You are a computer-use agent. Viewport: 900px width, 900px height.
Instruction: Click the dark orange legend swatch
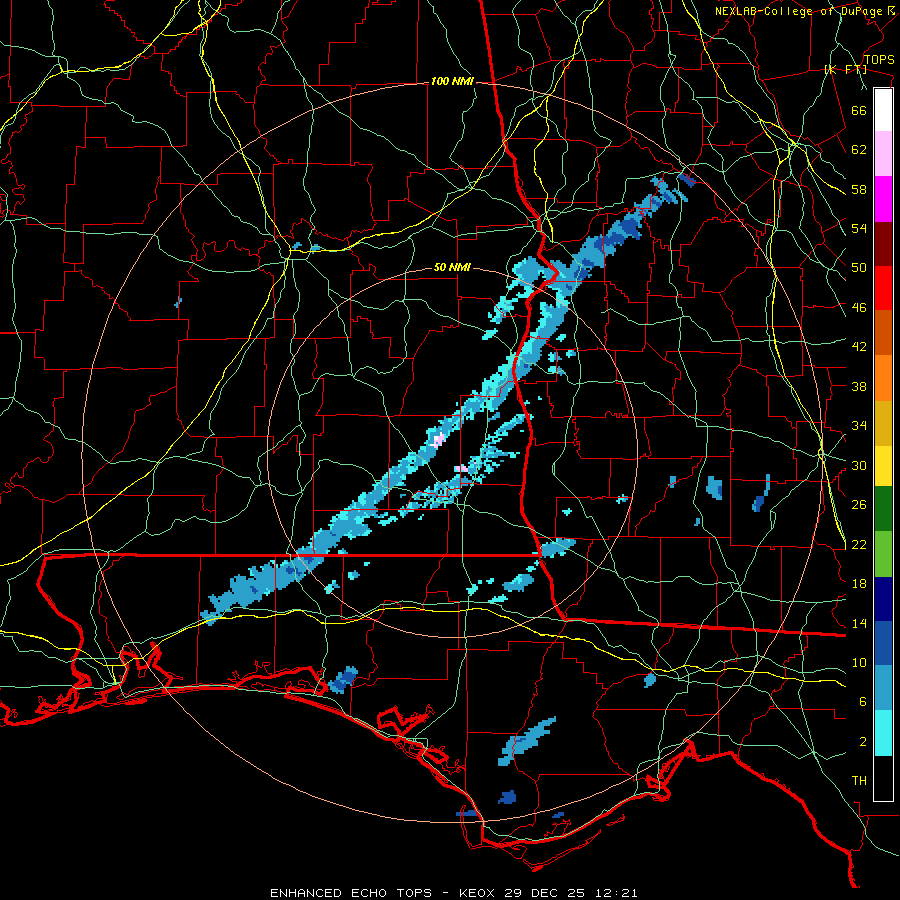point(883,332)
